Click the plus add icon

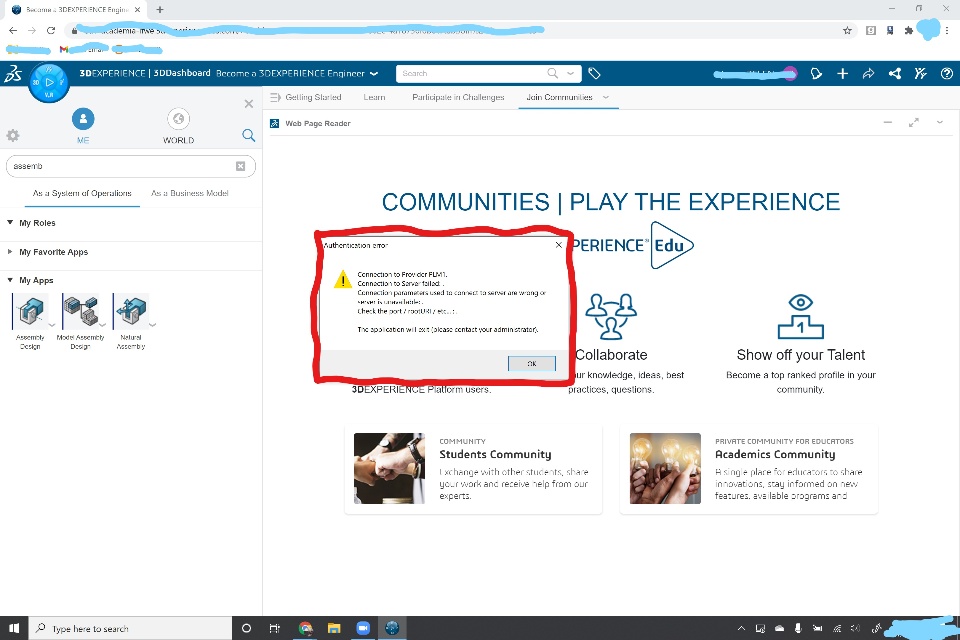842,73
